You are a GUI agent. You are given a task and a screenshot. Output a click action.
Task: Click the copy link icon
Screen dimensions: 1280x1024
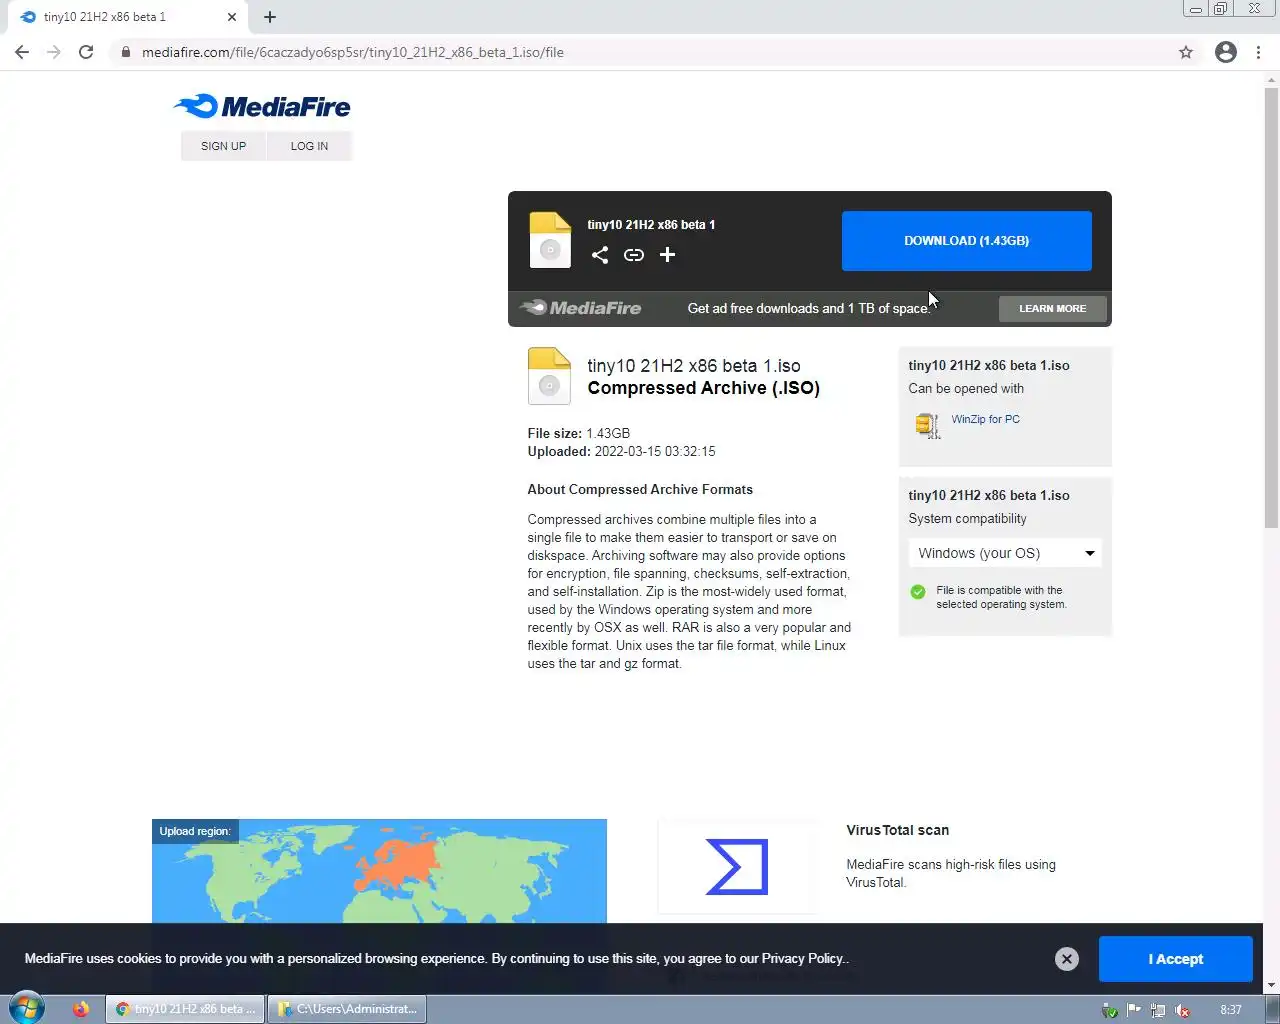point(634,255)
